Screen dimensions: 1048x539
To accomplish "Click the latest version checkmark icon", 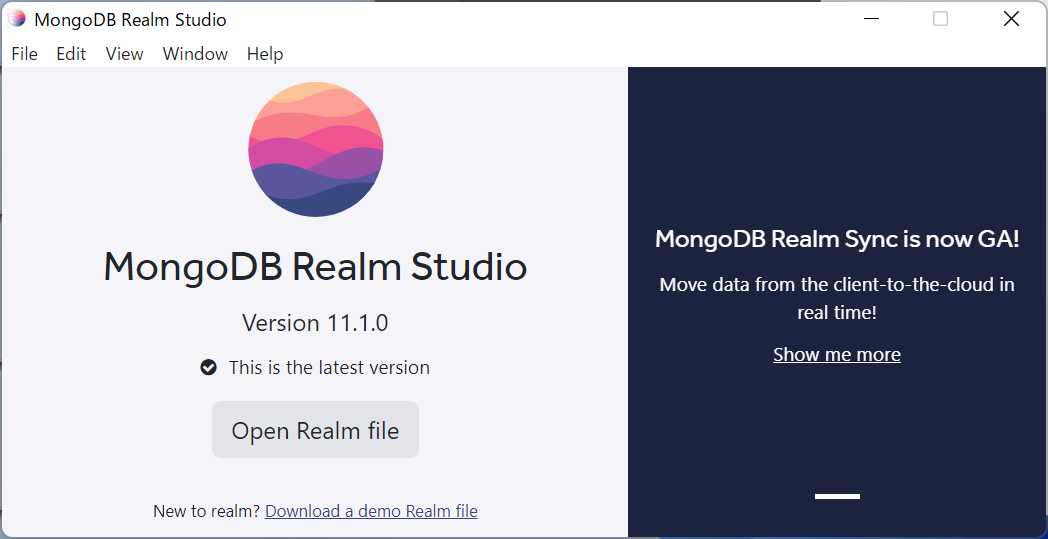I will tap(209, 368).
